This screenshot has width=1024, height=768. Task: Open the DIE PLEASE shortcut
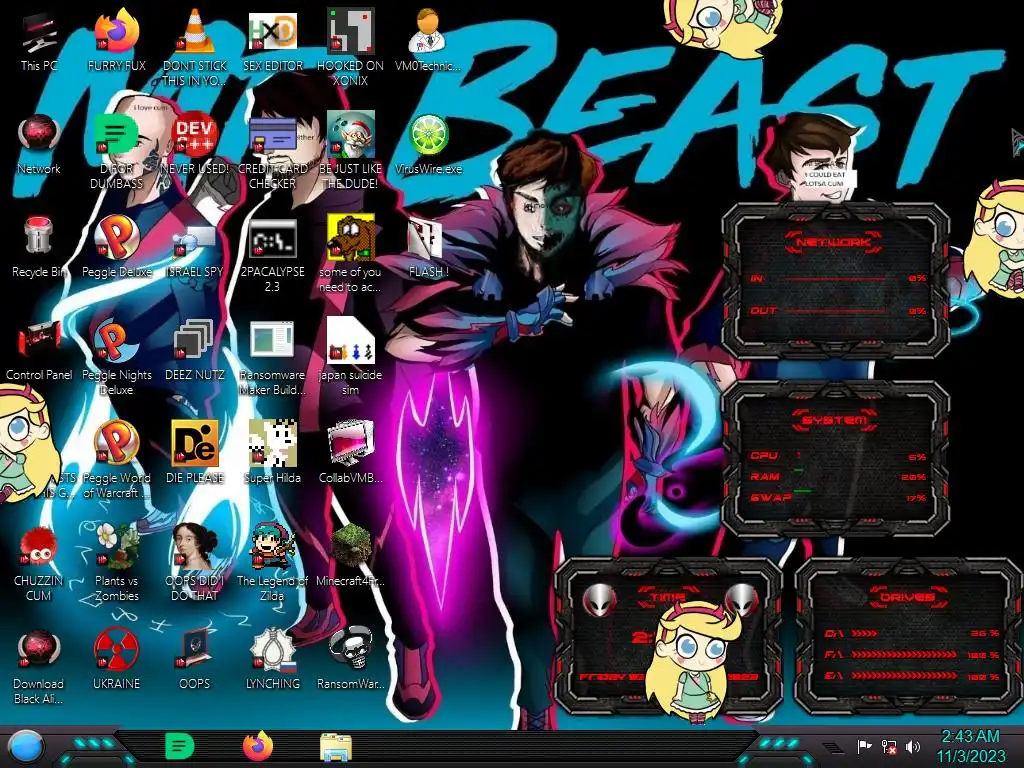[x=195, y=452]
